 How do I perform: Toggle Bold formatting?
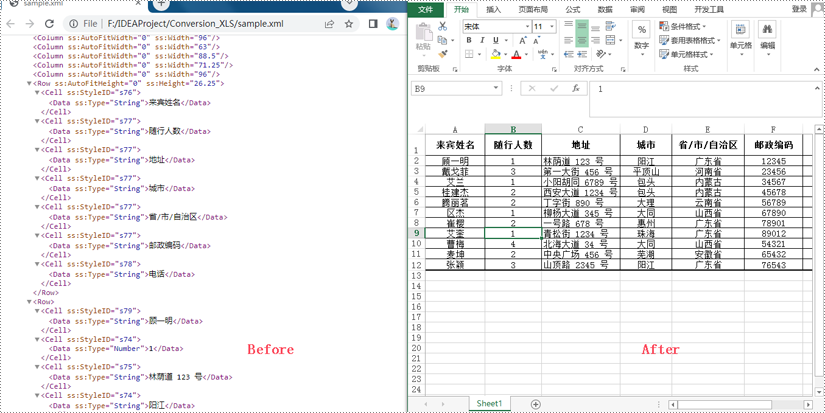[469, 41]
